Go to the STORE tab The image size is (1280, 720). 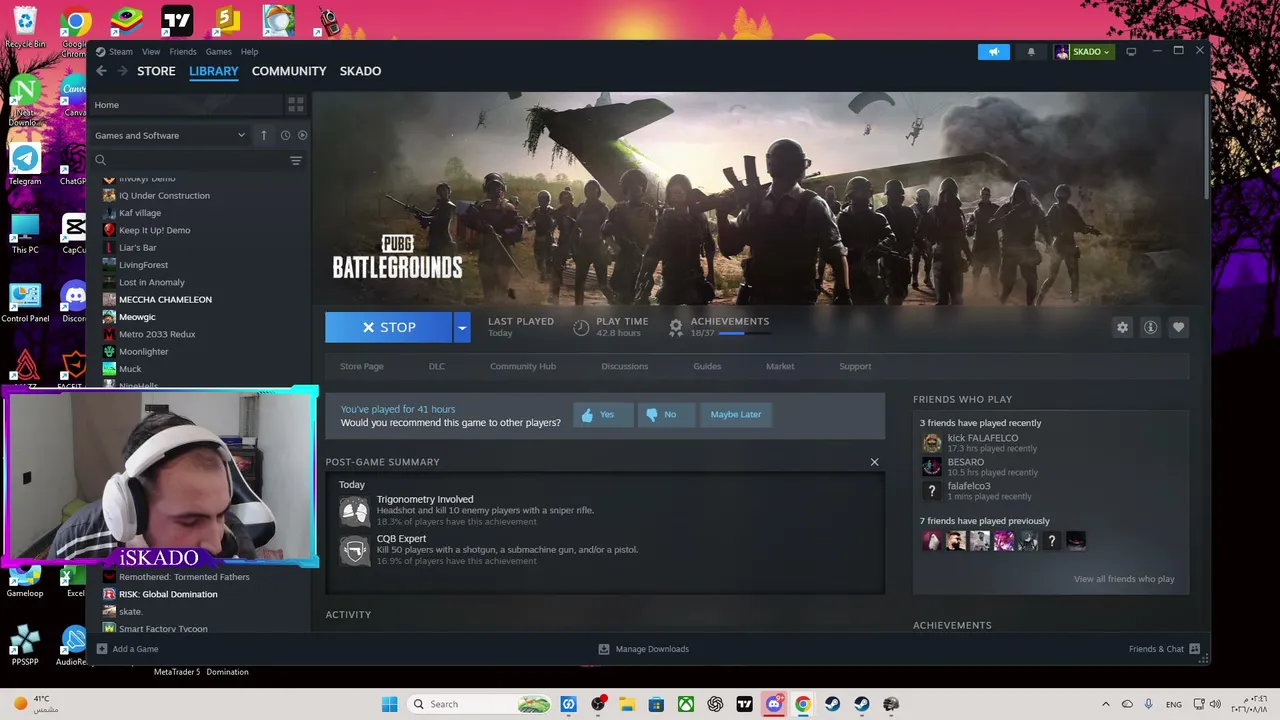point(156,71)
